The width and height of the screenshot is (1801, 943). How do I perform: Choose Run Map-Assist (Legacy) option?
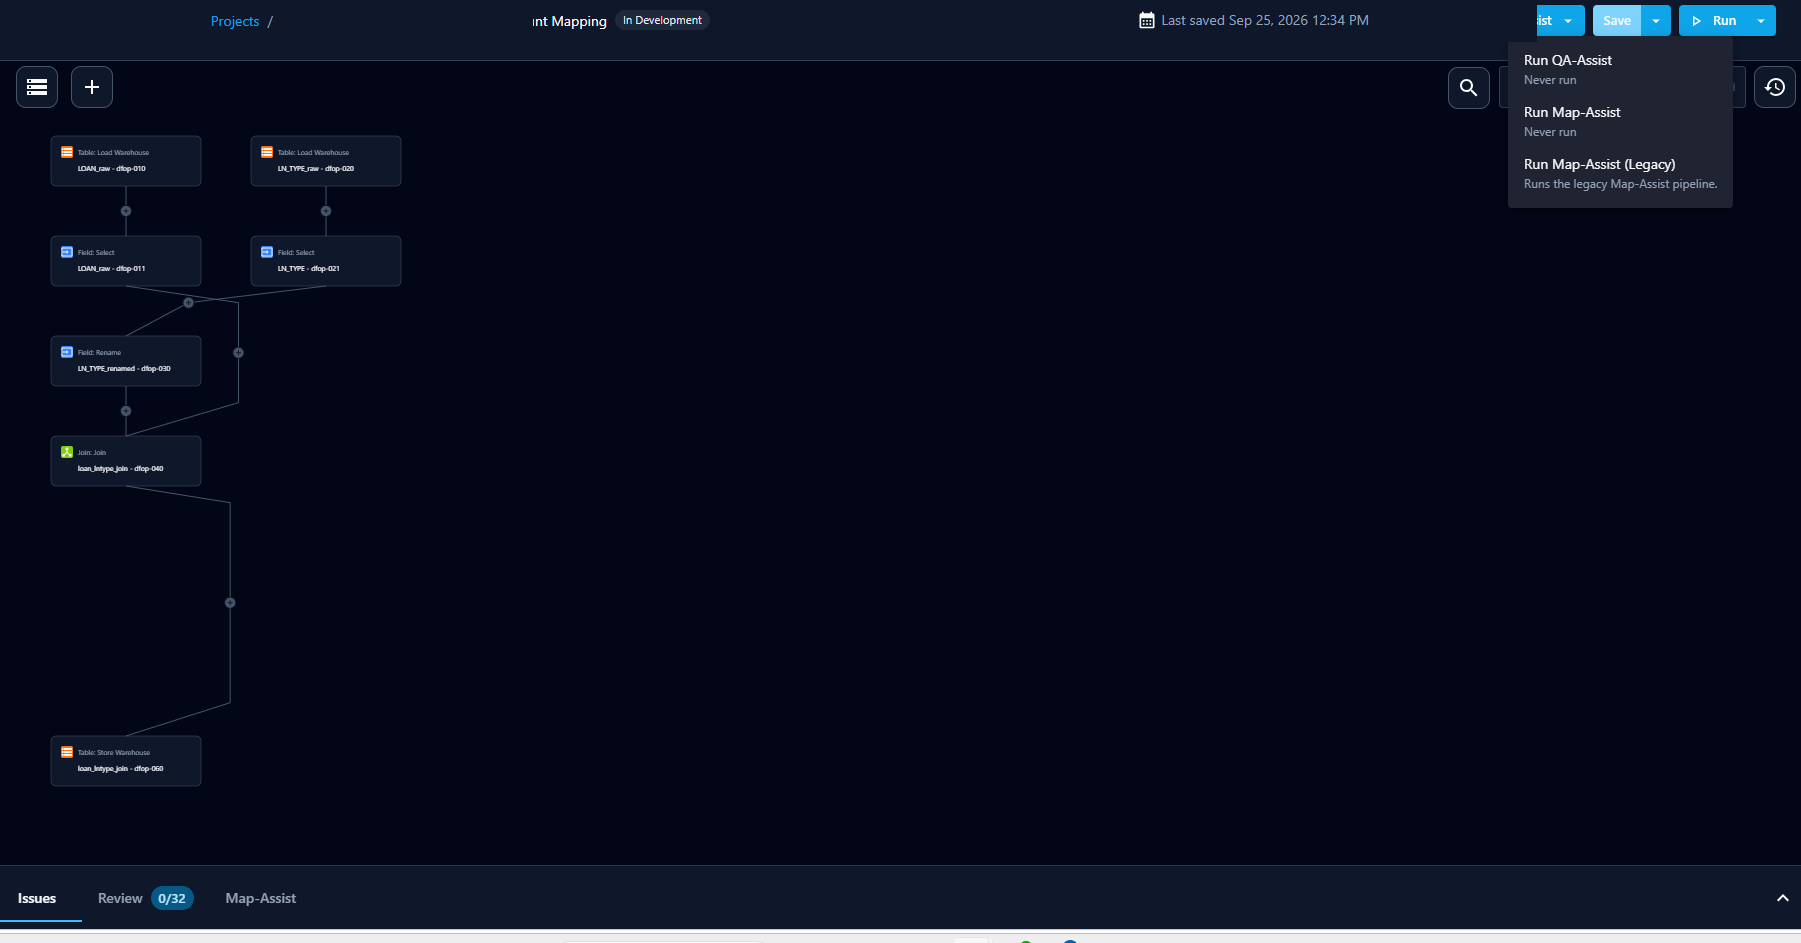[x=1620, y=173]
